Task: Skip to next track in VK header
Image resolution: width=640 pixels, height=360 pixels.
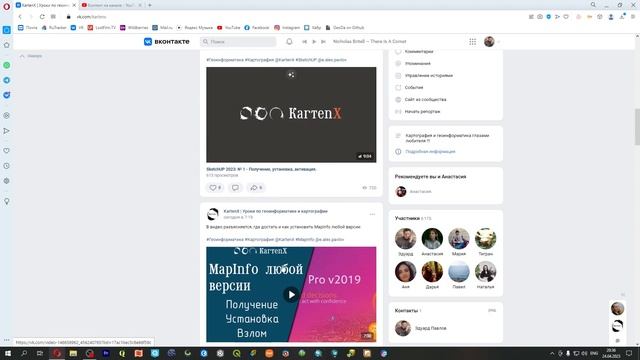Action: [323, 41]
